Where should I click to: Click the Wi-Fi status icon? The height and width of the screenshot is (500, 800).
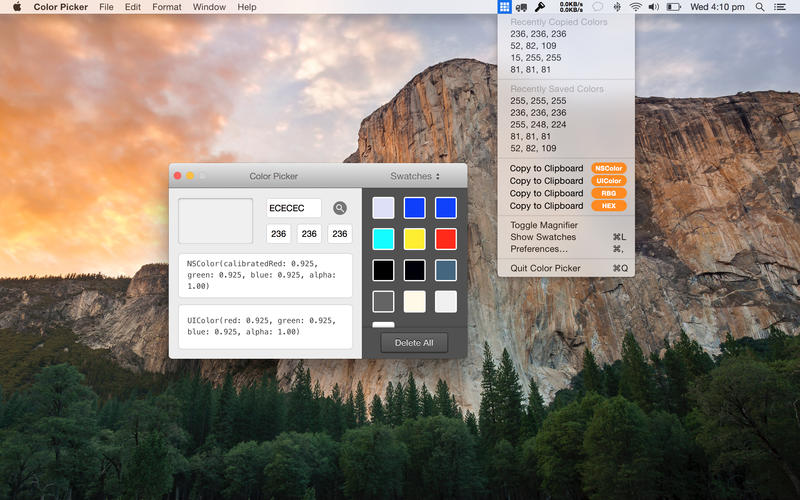635,7
